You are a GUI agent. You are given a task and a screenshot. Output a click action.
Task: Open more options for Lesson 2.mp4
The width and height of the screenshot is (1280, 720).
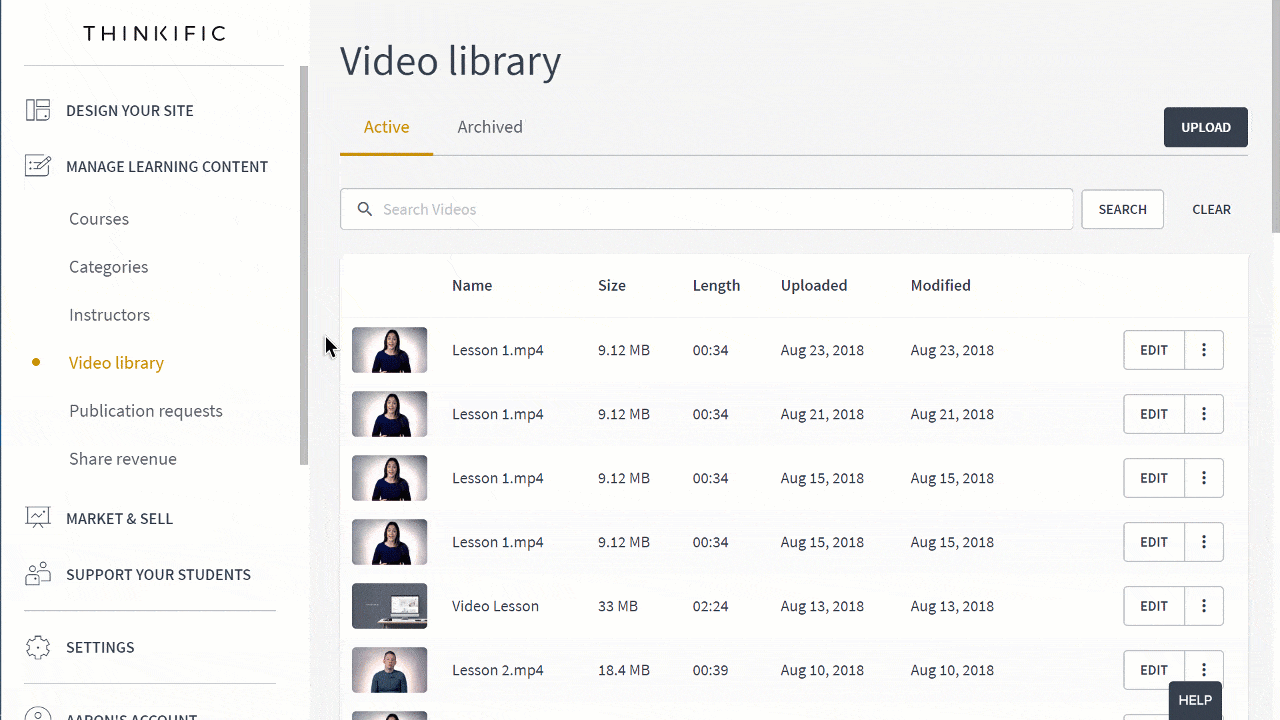point(1204,670)
